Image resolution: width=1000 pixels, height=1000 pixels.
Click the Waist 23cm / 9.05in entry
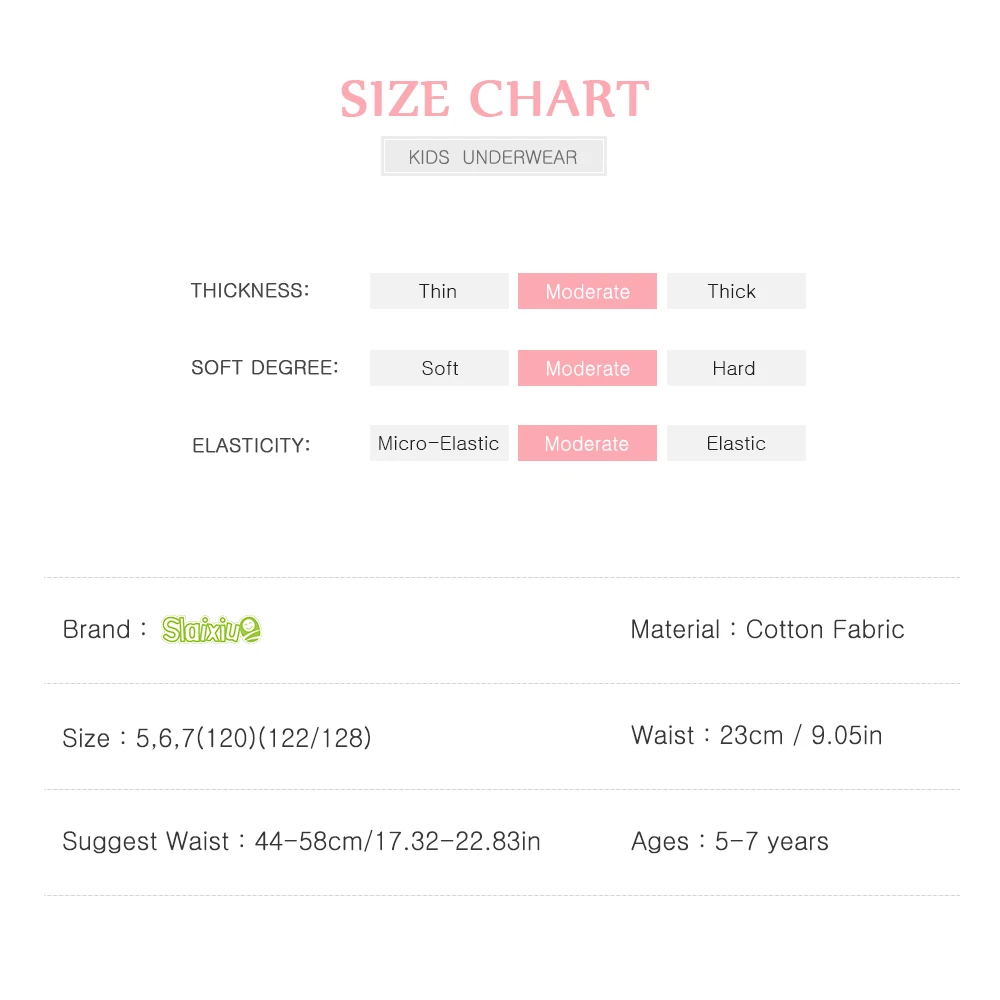(x=756, y=736)
